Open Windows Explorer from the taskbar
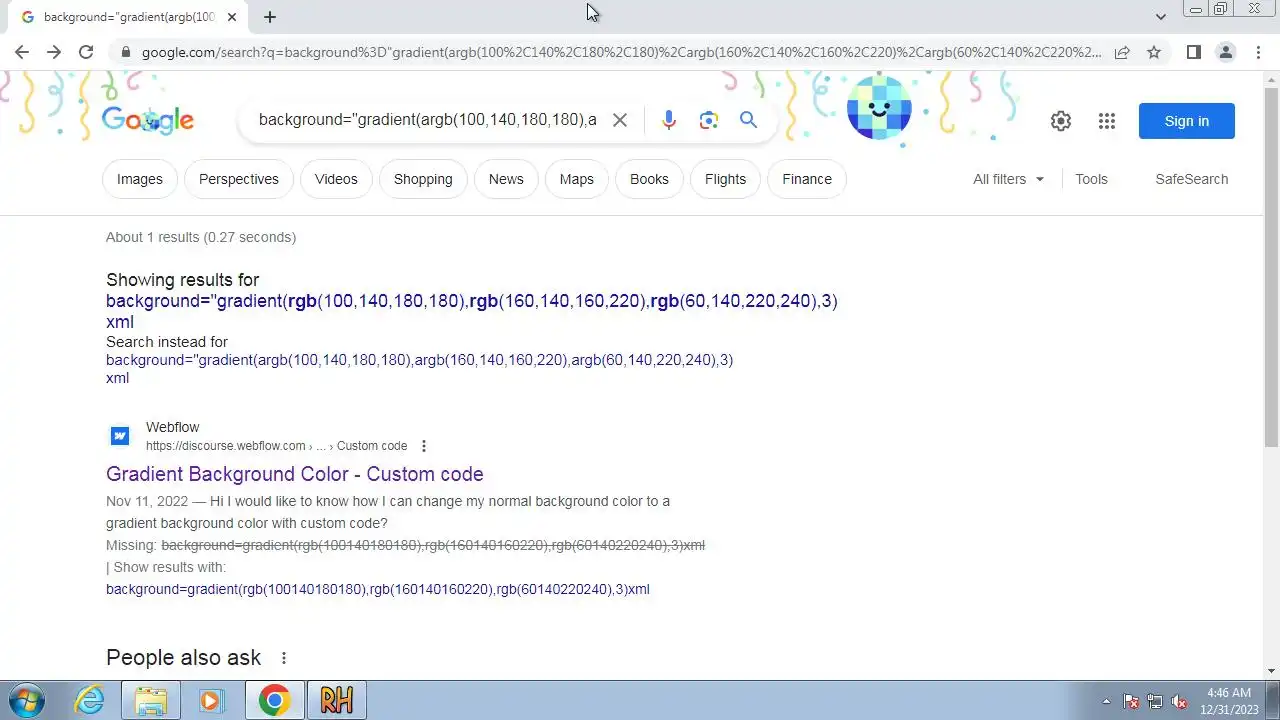Screen dimensions: 1280x720 (150, 700)
